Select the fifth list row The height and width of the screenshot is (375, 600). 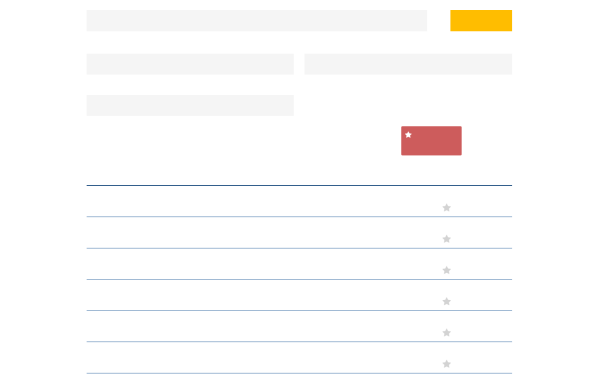coord(299,326)
